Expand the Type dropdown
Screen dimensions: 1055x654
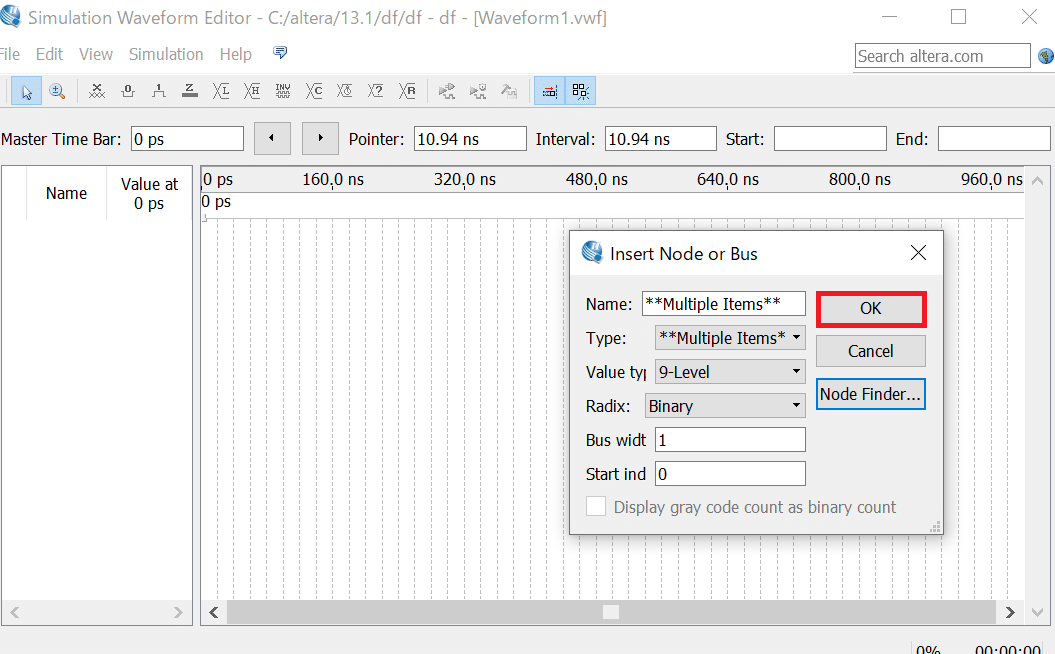click(730, 338)
